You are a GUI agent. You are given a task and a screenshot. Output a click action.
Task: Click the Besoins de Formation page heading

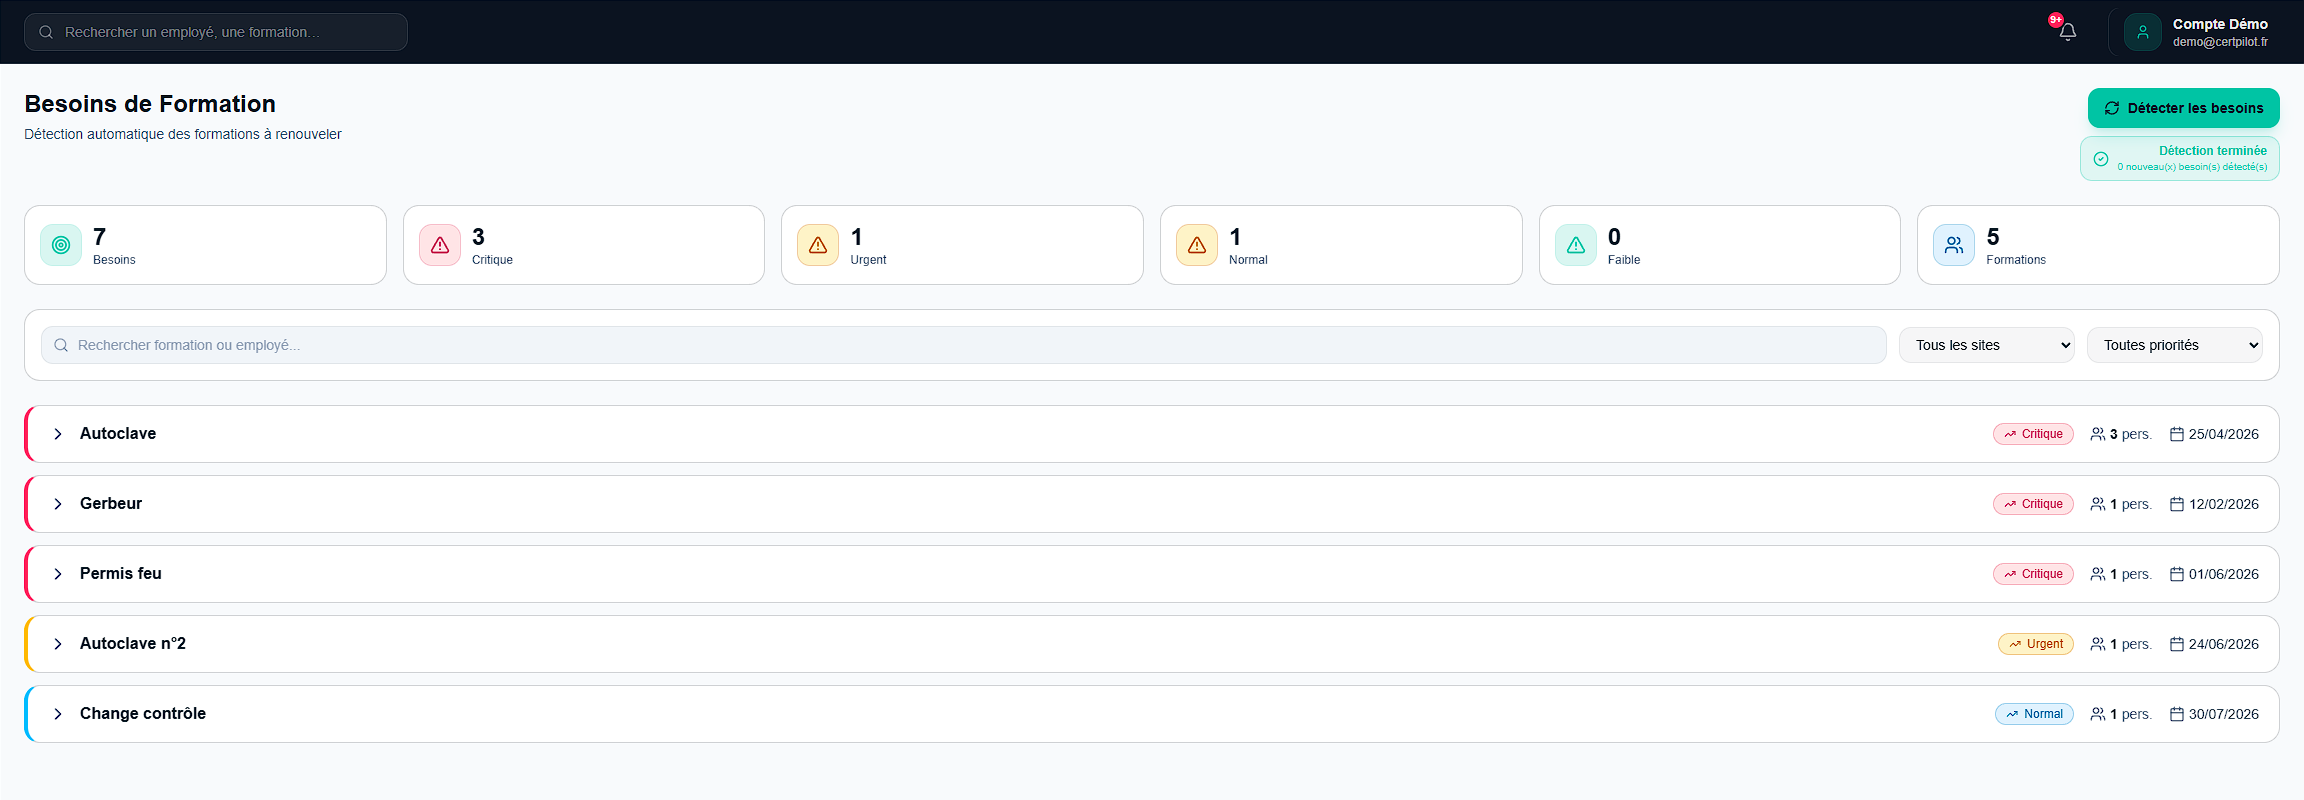pyautogui.click(x=150, y=104)
